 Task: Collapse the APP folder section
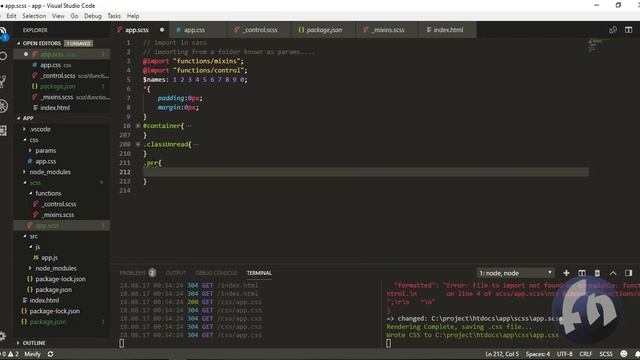click(18, 118)
